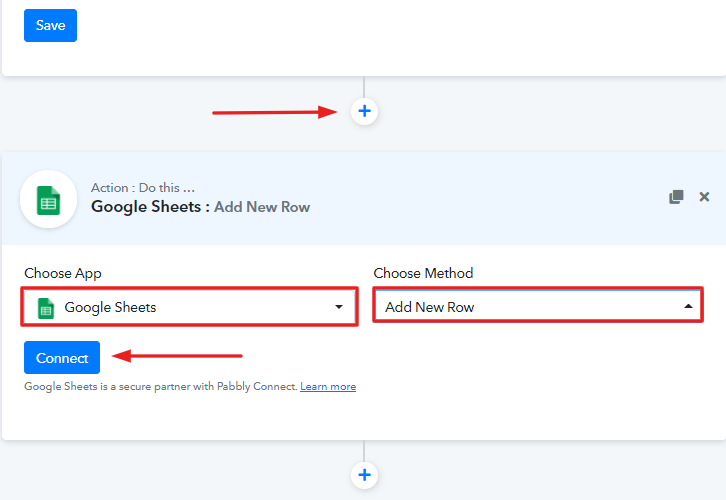The image size is (726, 500).
Task: Click the caret on Add New Row dropdown
Action: click(x=688, y=306)
